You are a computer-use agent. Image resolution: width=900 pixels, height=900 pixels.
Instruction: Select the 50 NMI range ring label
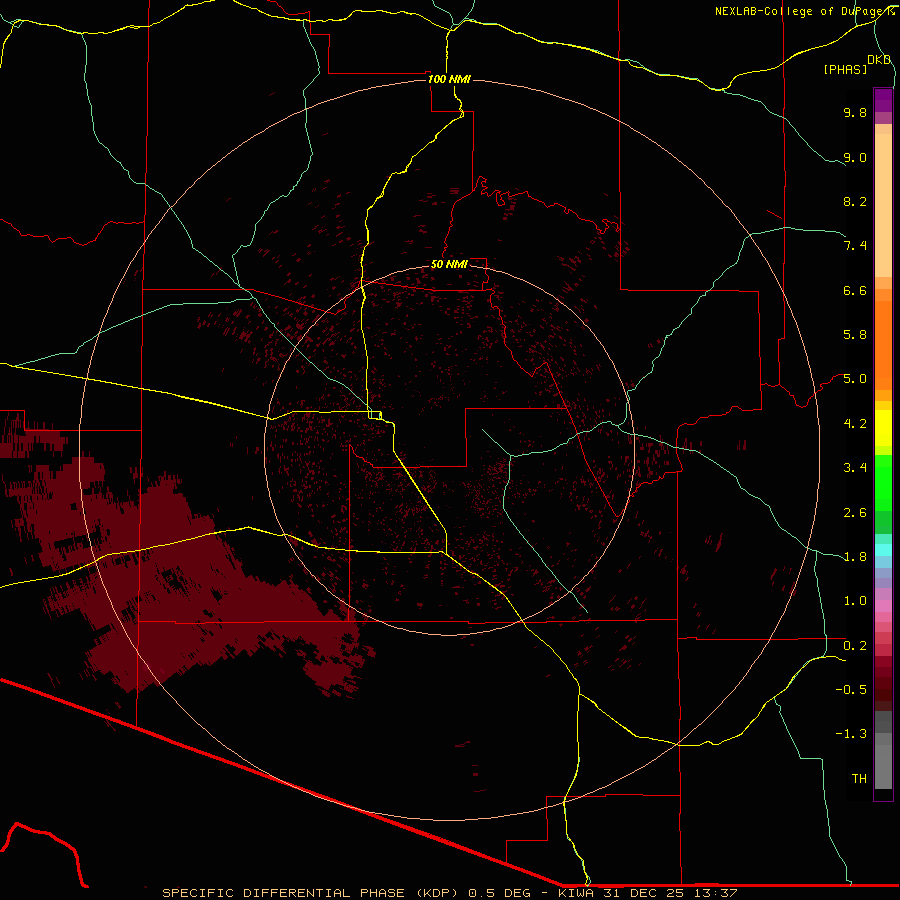(x=449, y=264)
